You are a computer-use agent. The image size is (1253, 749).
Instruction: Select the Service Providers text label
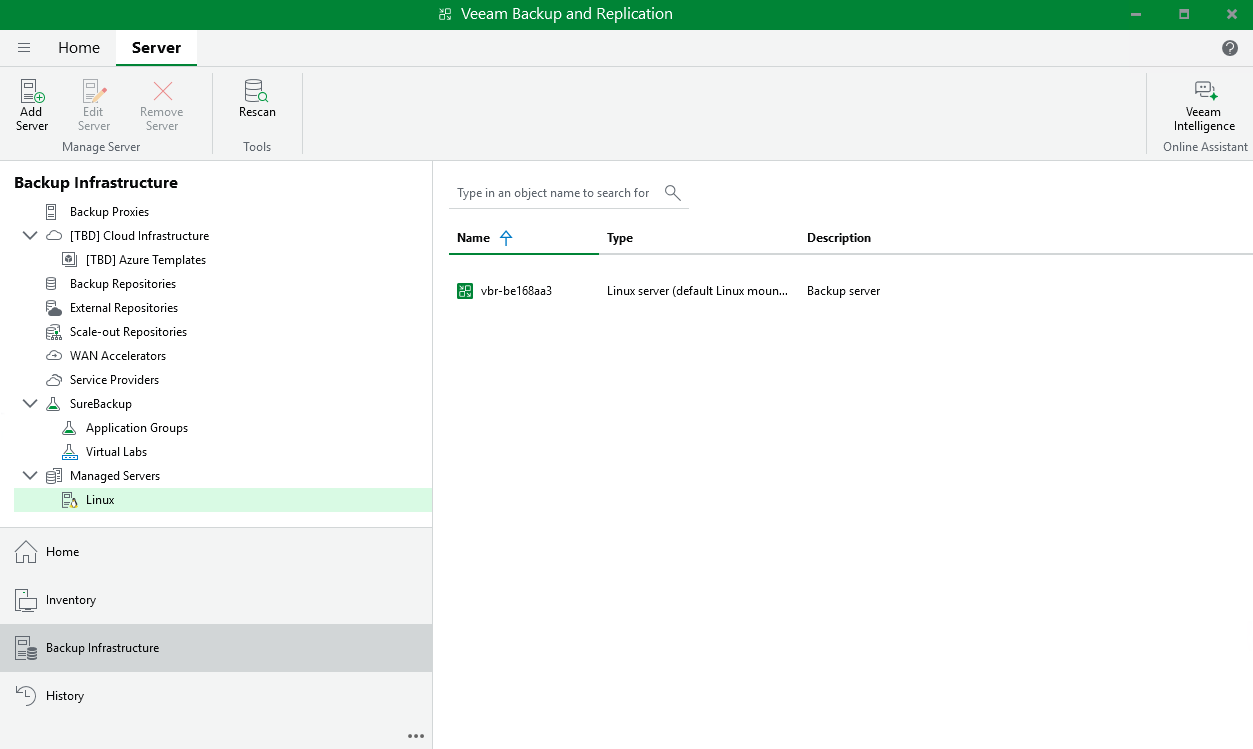pyautogui.click(x=114, y=380)
